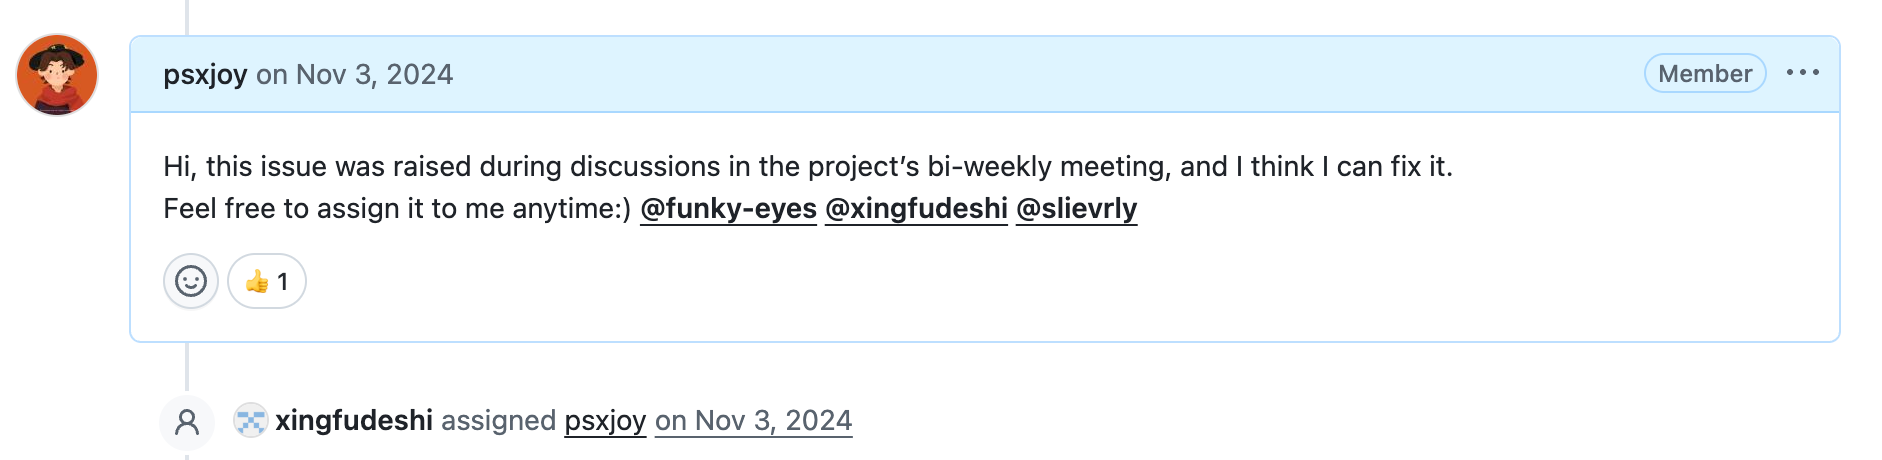Open the @funky-eyes mention
This screenshot has height=460, width=1882.
[728, 208]
